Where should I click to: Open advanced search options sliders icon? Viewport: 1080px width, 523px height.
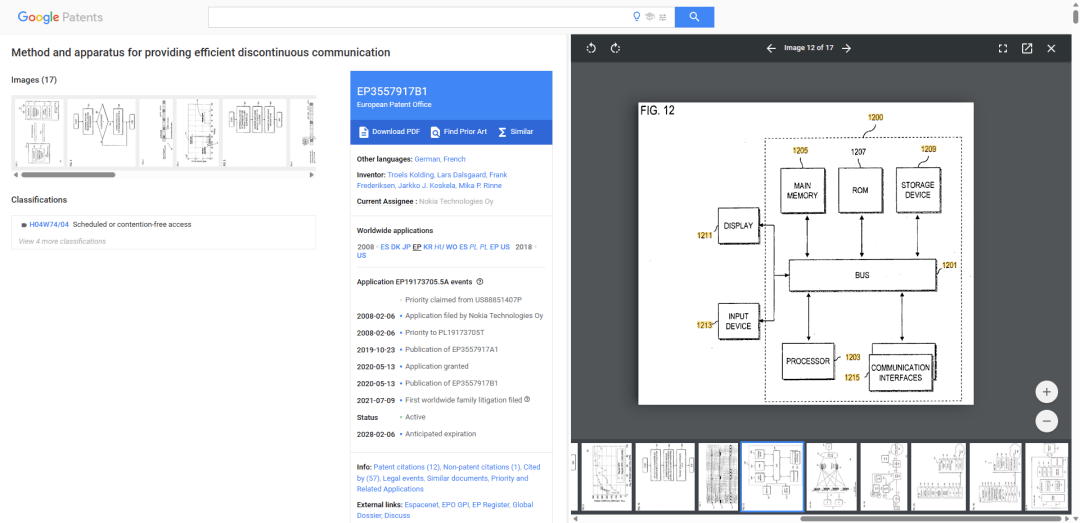662,17
